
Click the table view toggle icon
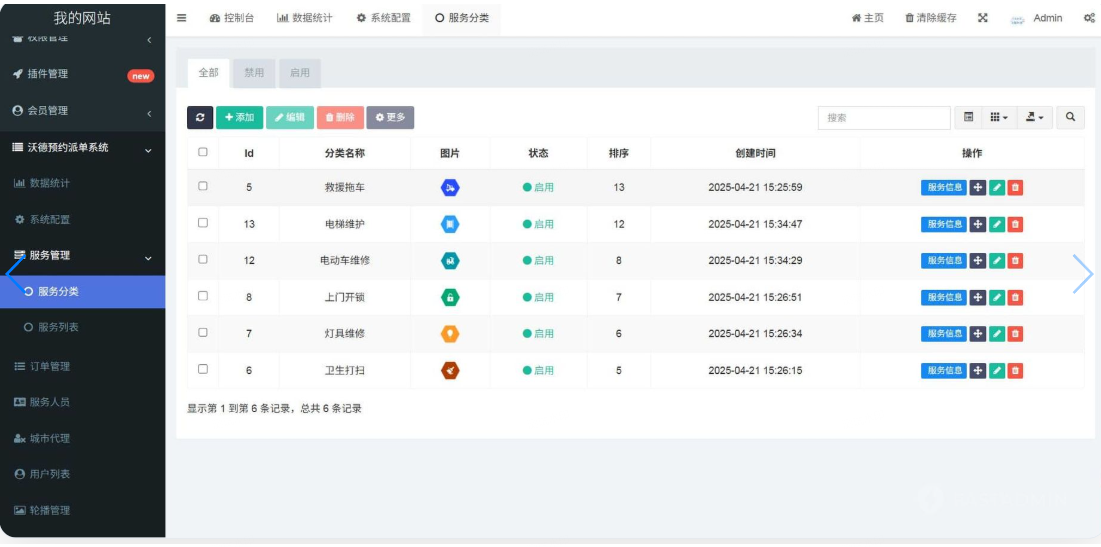(968, 118)
